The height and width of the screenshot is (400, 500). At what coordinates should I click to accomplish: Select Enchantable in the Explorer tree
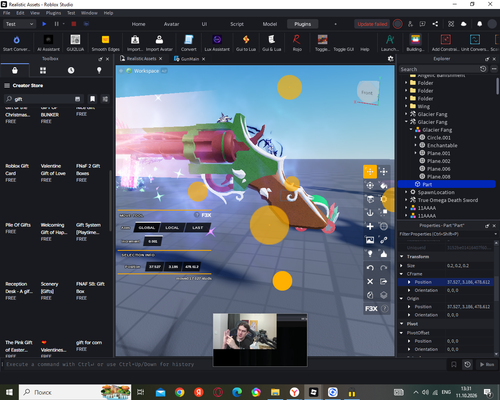click(x=442, y=145)
